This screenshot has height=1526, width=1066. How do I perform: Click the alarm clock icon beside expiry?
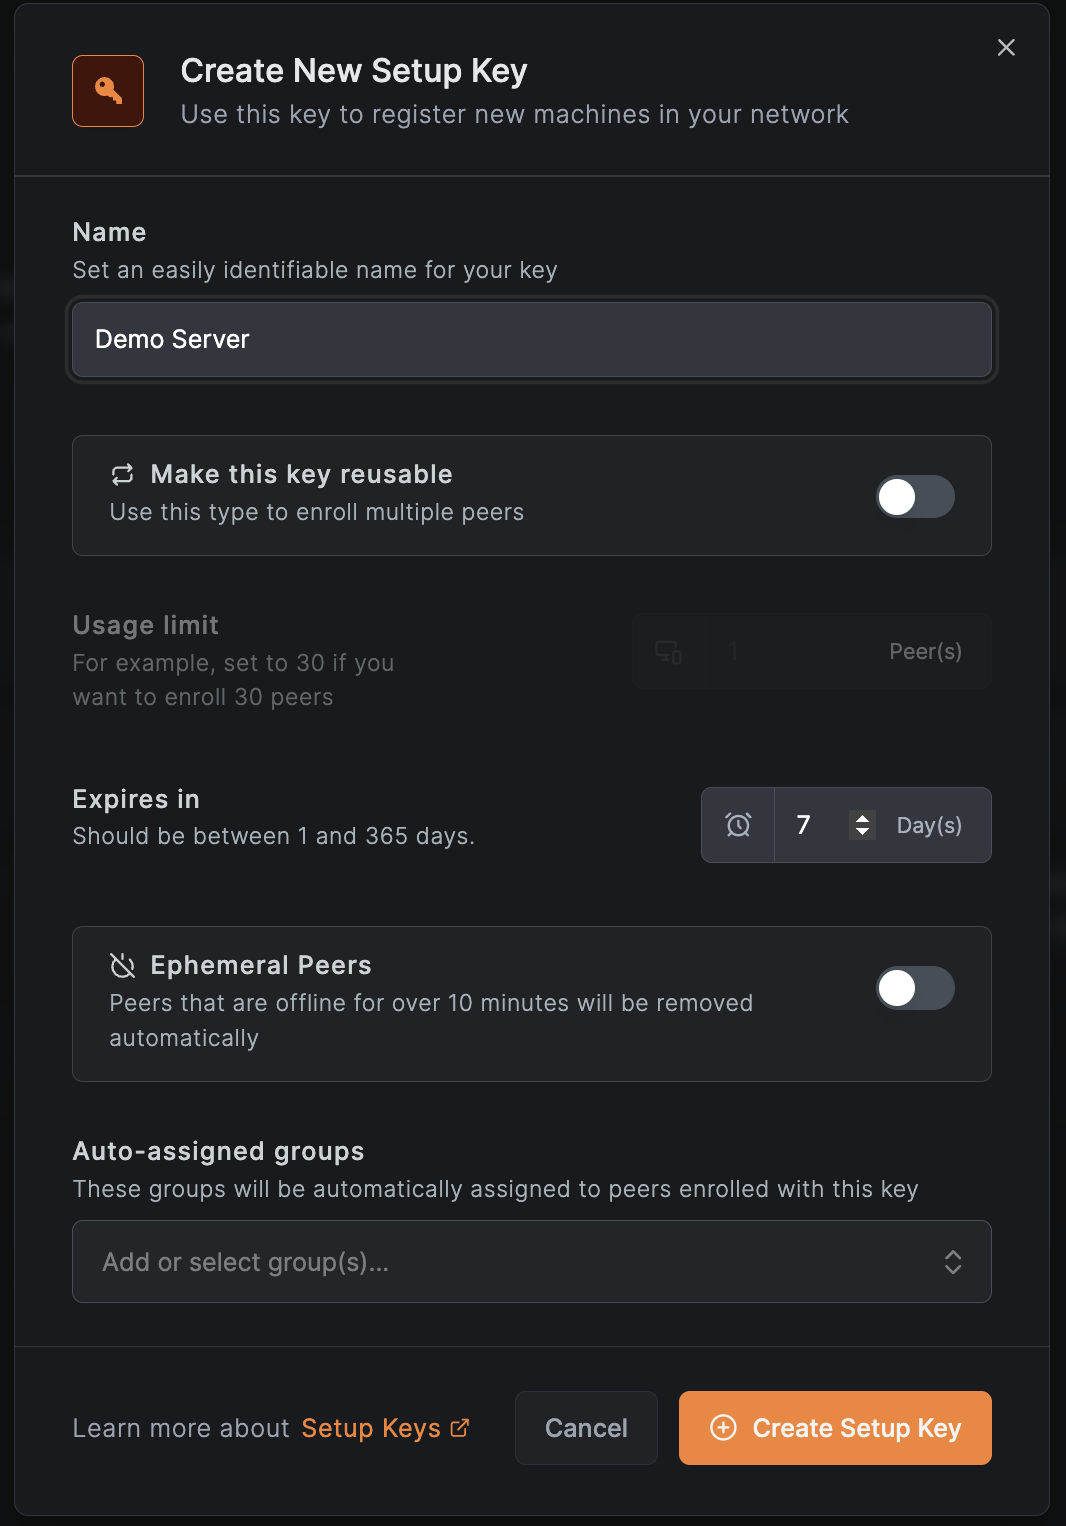pos(738,825)
